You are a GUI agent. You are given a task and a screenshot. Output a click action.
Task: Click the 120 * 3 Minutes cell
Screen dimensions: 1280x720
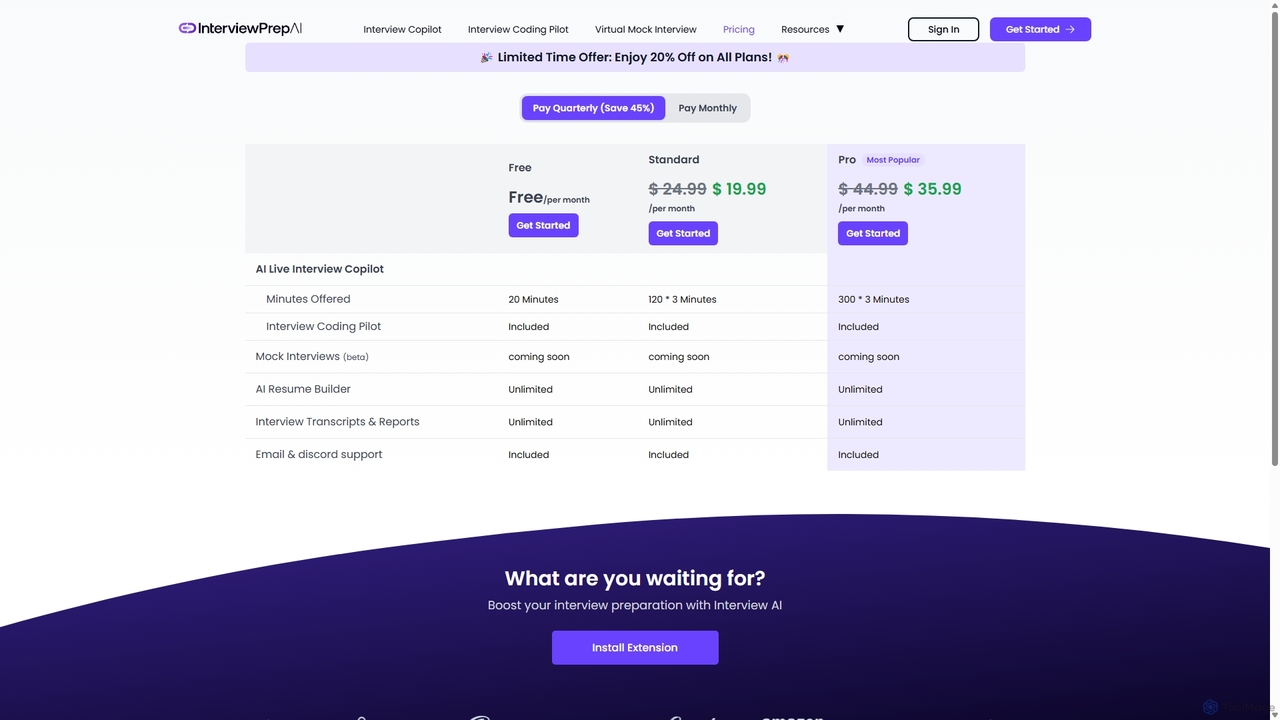click(682, 299)
